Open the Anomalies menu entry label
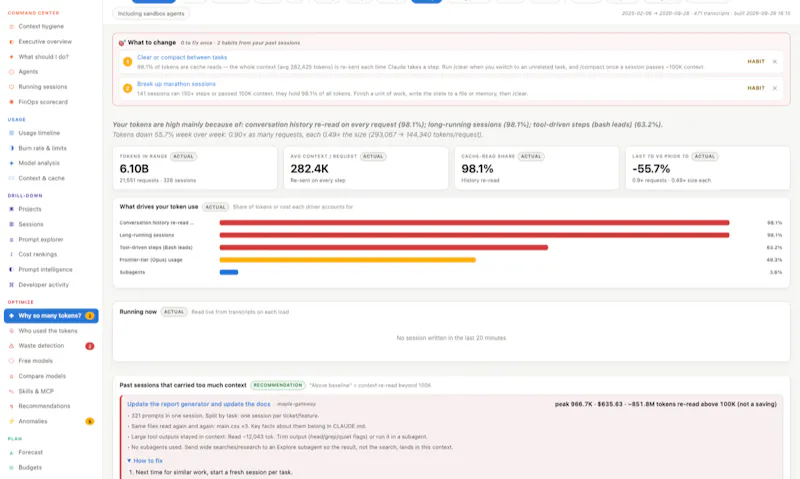The height and width of the screenshot is (479, 800). click(33, 421)
